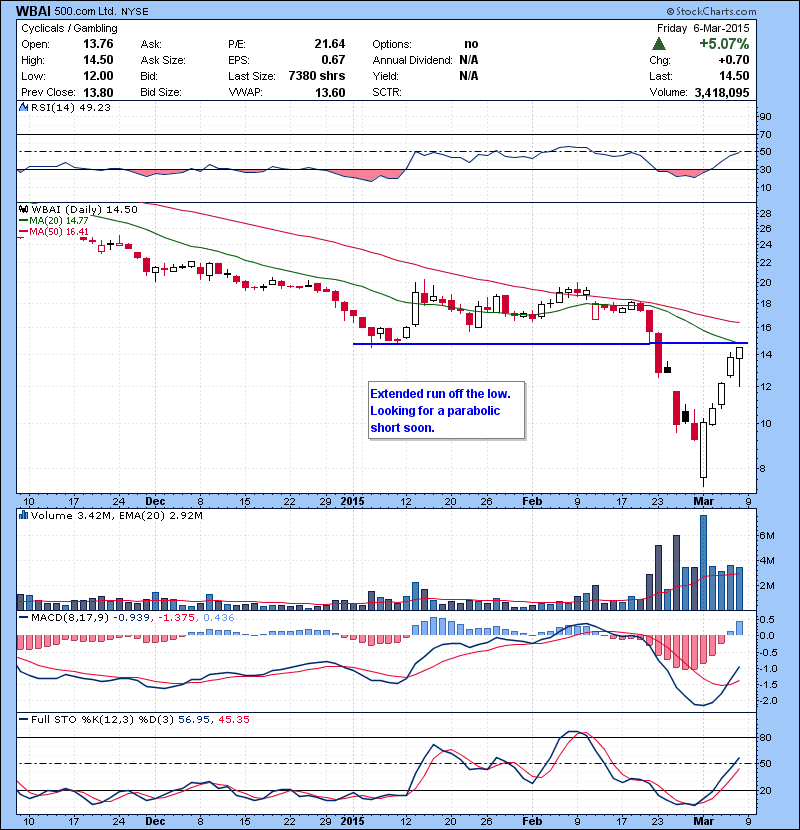The image size is (800, 830).
Task: Click the 'RSI(14) 49.23' label
Action: (x=71, y=107)
